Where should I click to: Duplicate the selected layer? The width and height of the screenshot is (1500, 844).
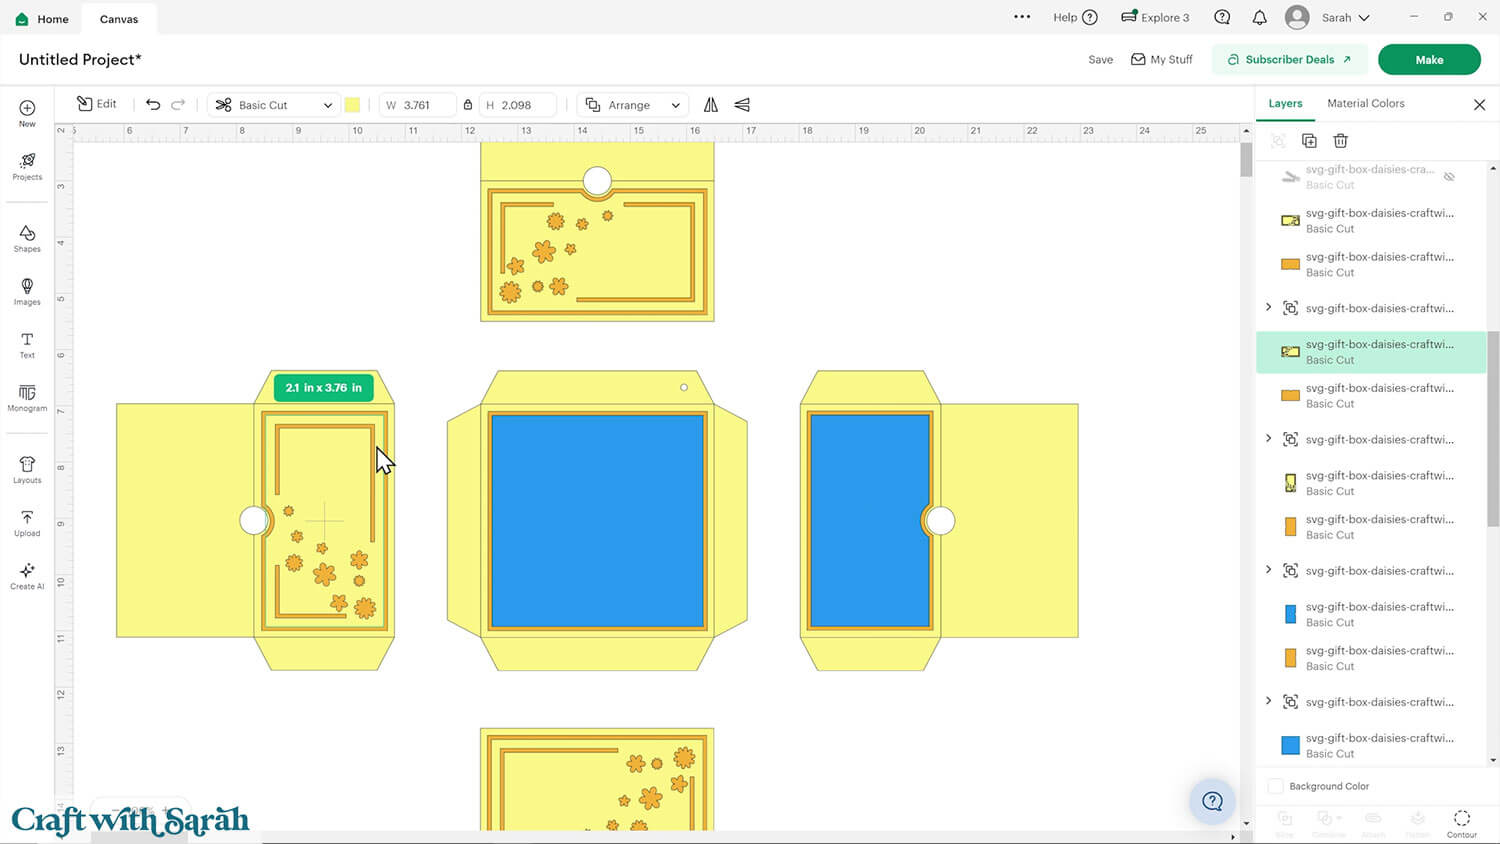[x=1309, y=141]
